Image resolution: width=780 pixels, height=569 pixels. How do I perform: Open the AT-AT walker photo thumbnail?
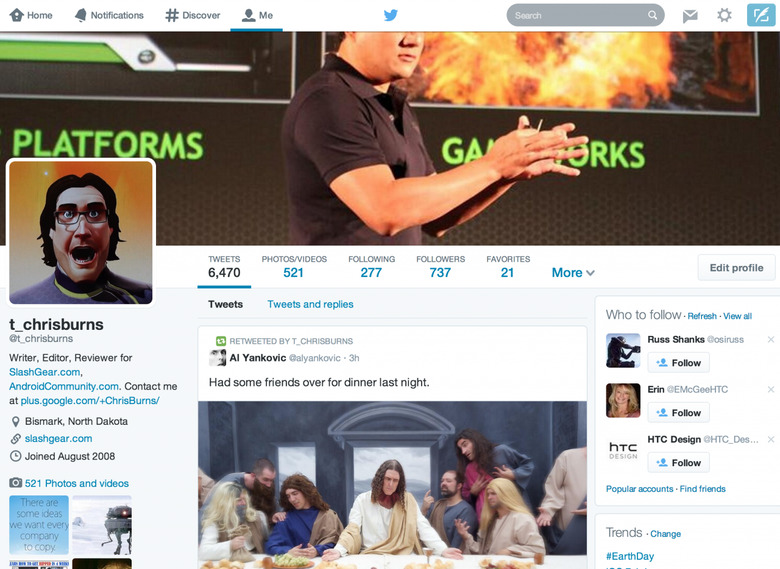102,525
